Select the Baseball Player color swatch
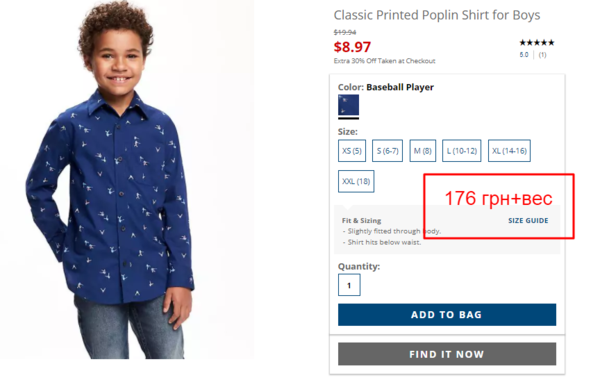Image resolution: width=600 pixels, height=380 pixels. point(348,105)
